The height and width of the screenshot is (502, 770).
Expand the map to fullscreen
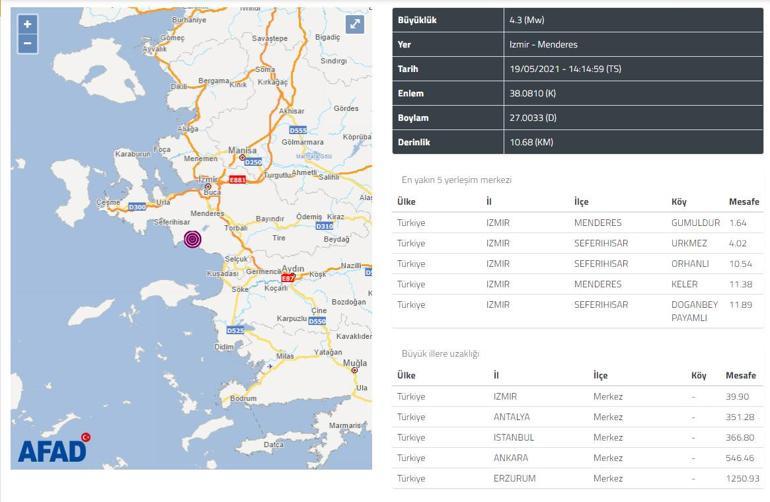tap(355, 25)
